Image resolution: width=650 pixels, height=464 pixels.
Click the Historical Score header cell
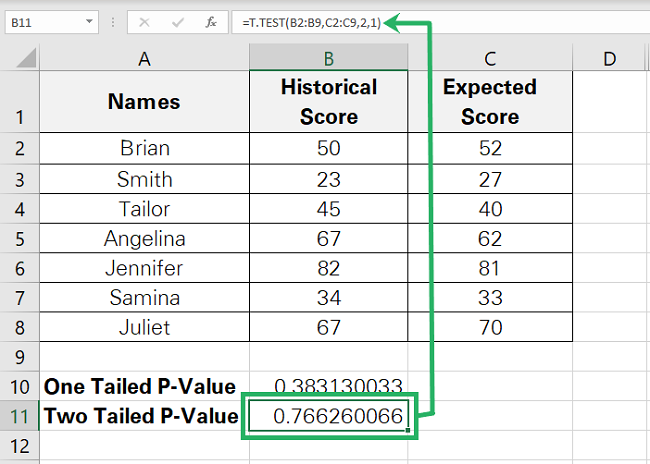(329, 102)
